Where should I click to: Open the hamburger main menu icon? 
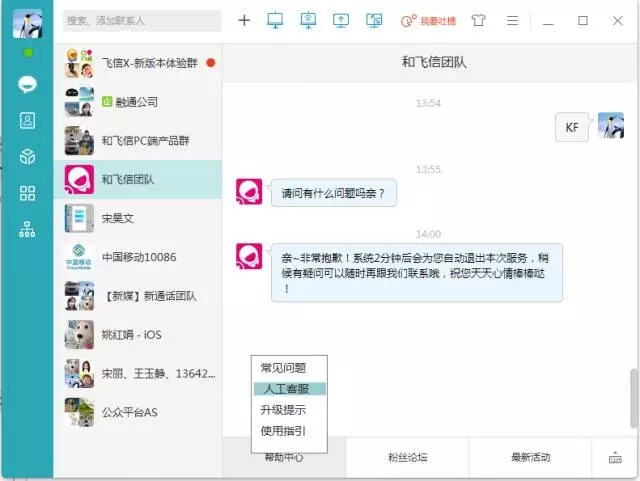512,20
